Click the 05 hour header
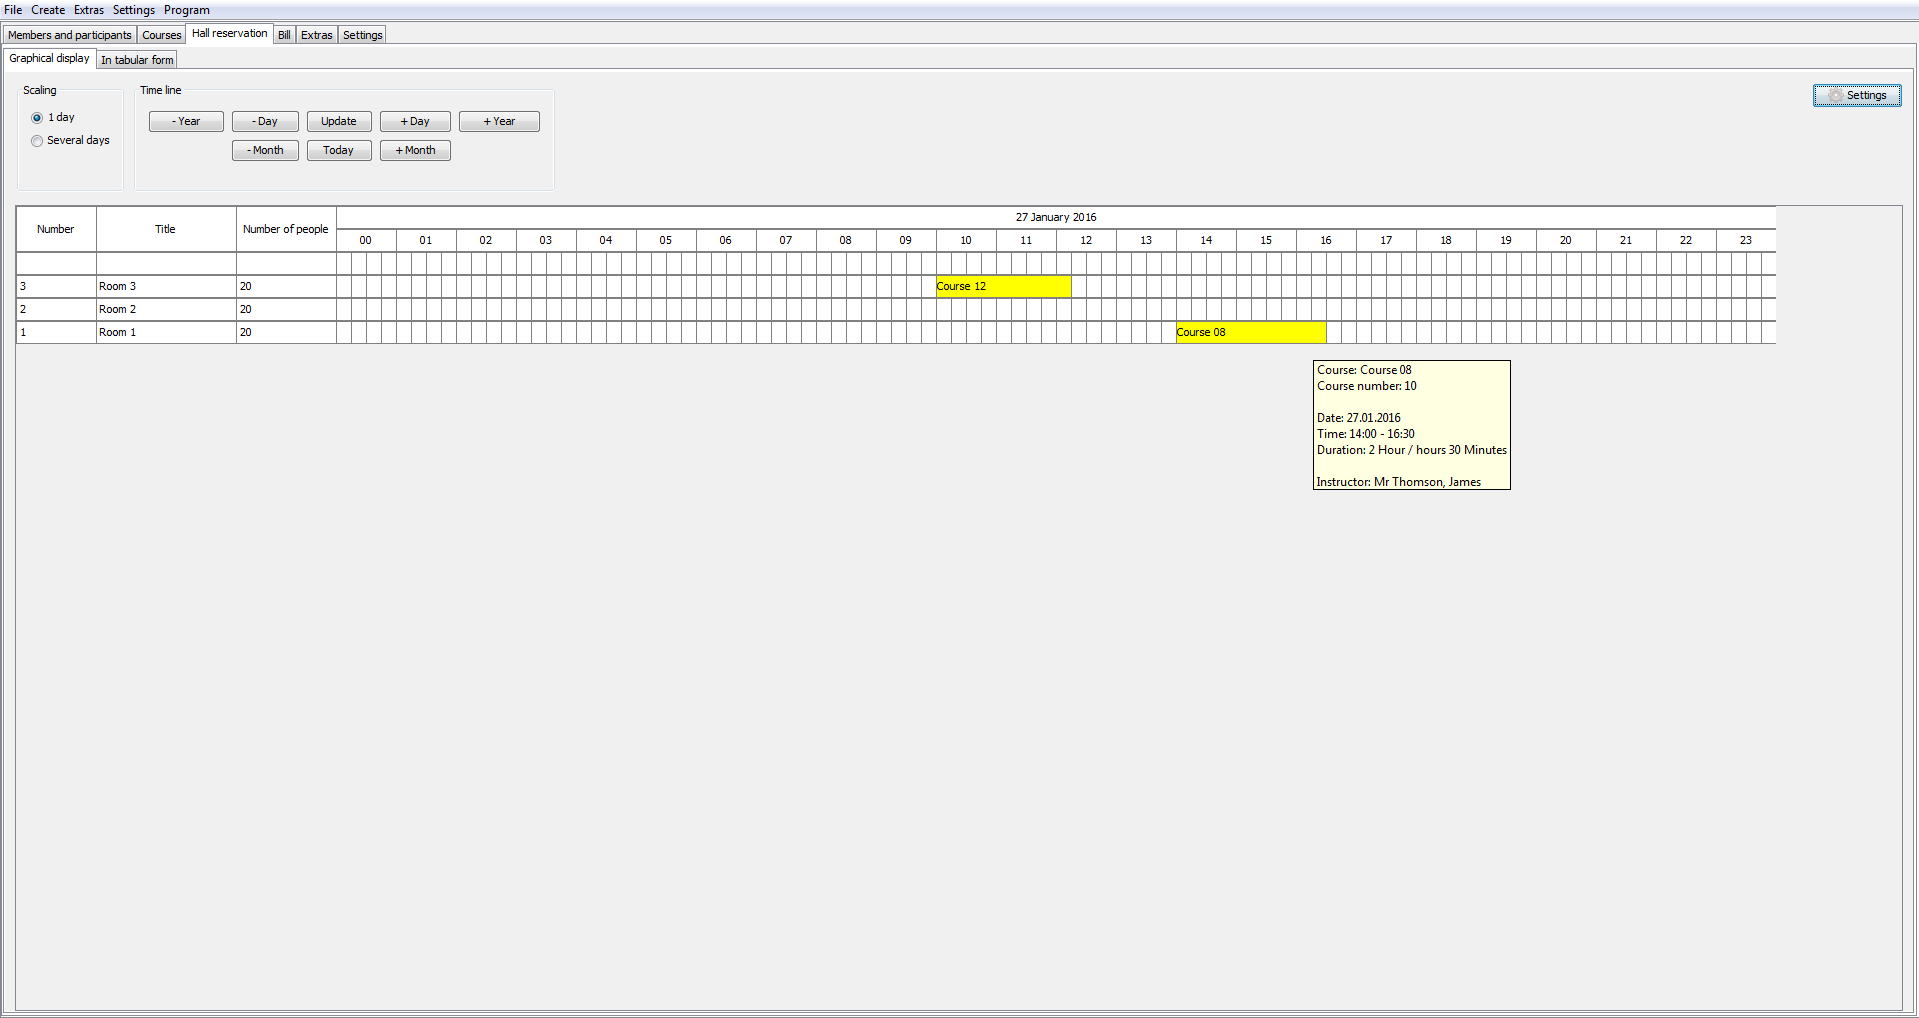 pos(666,241)
